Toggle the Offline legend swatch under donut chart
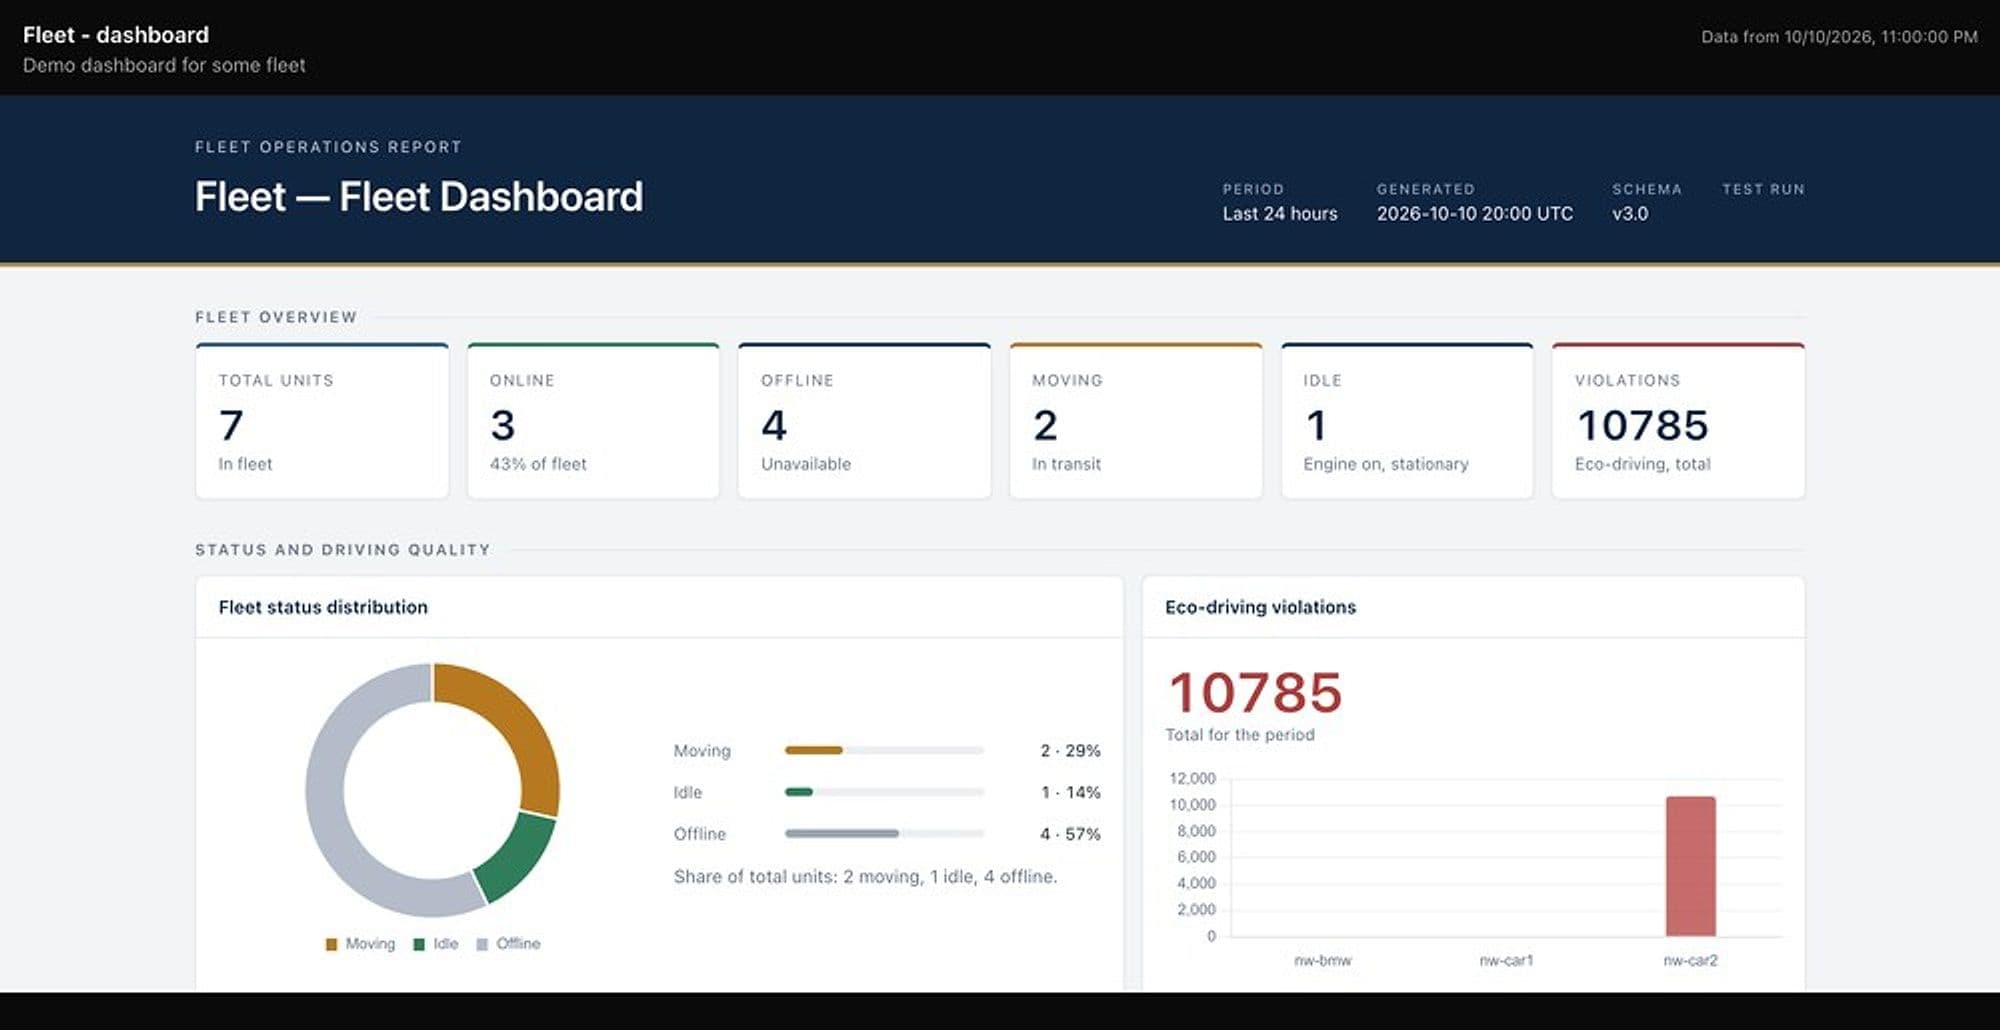Image resolution: width=2000 pixels, height=1030 pixels. click(482, 944)
